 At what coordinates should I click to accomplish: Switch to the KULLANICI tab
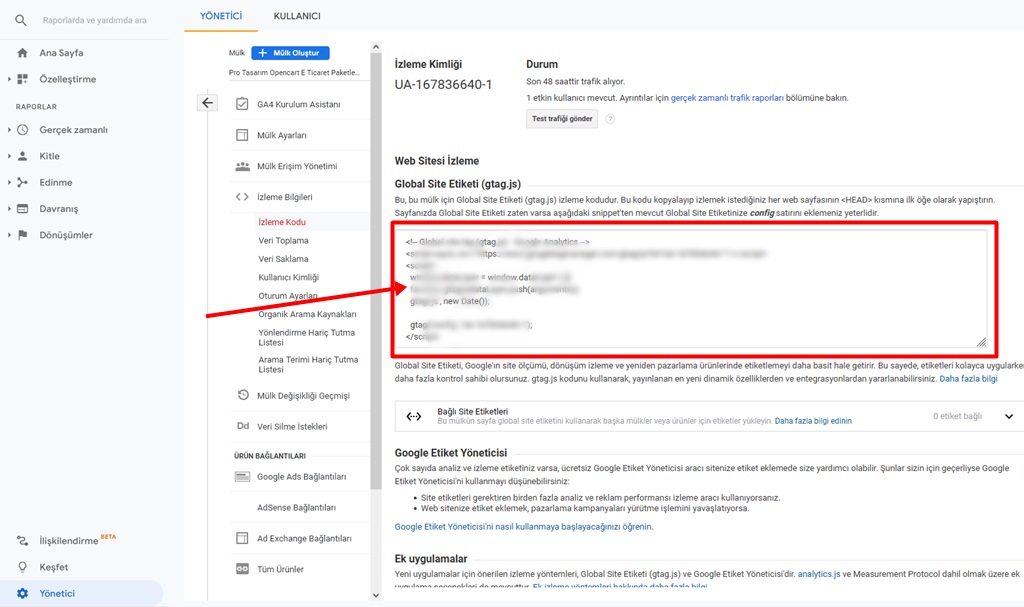coord(297,16)
